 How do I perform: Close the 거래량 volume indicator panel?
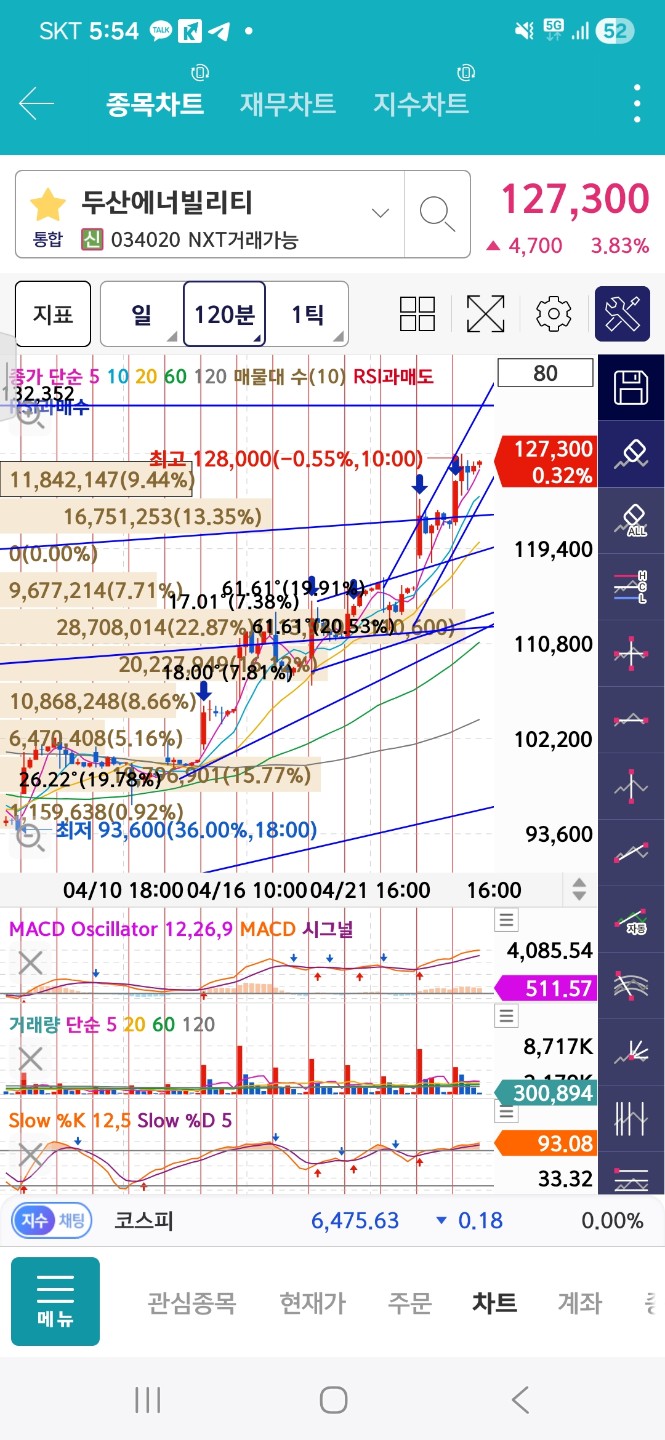31,1058
